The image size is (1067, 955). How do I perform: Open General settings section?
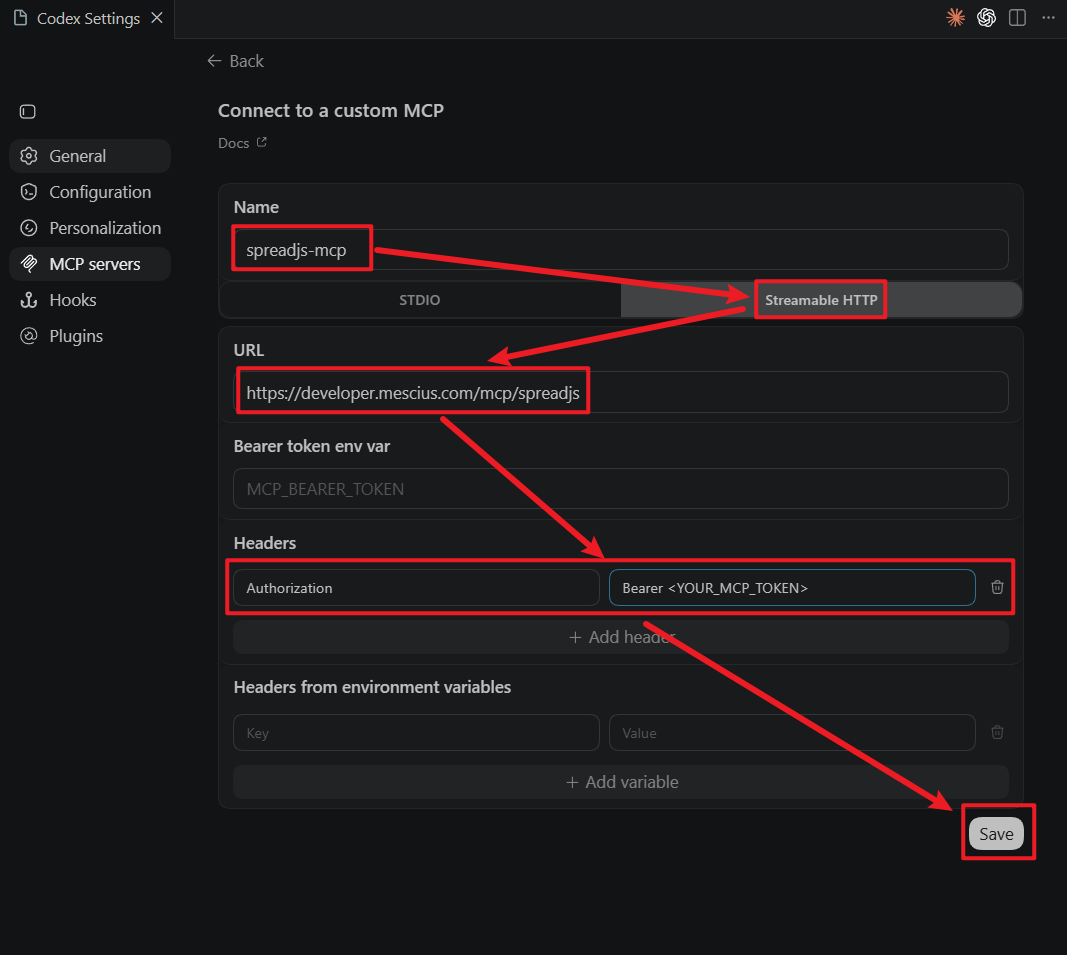click(90, 156)
